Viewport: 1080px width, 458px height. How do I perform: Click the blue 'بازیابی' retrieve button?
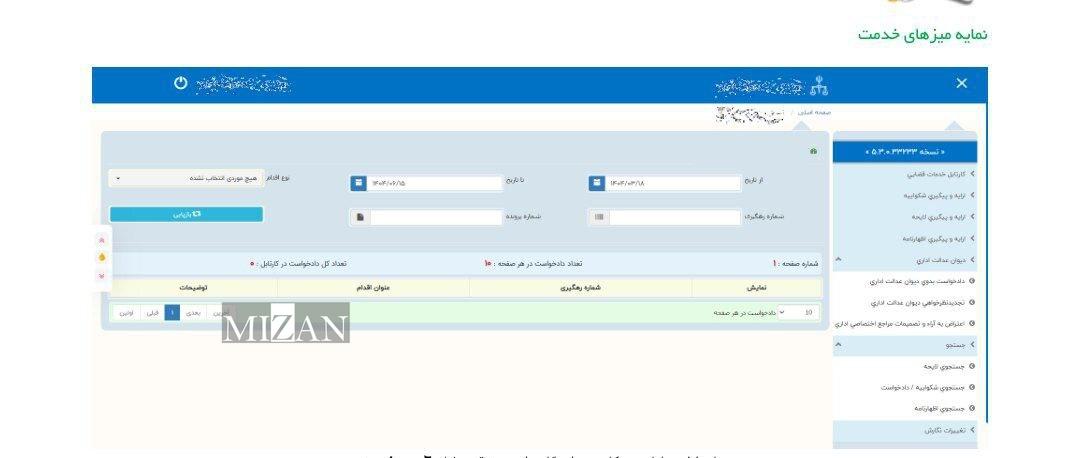186,214
